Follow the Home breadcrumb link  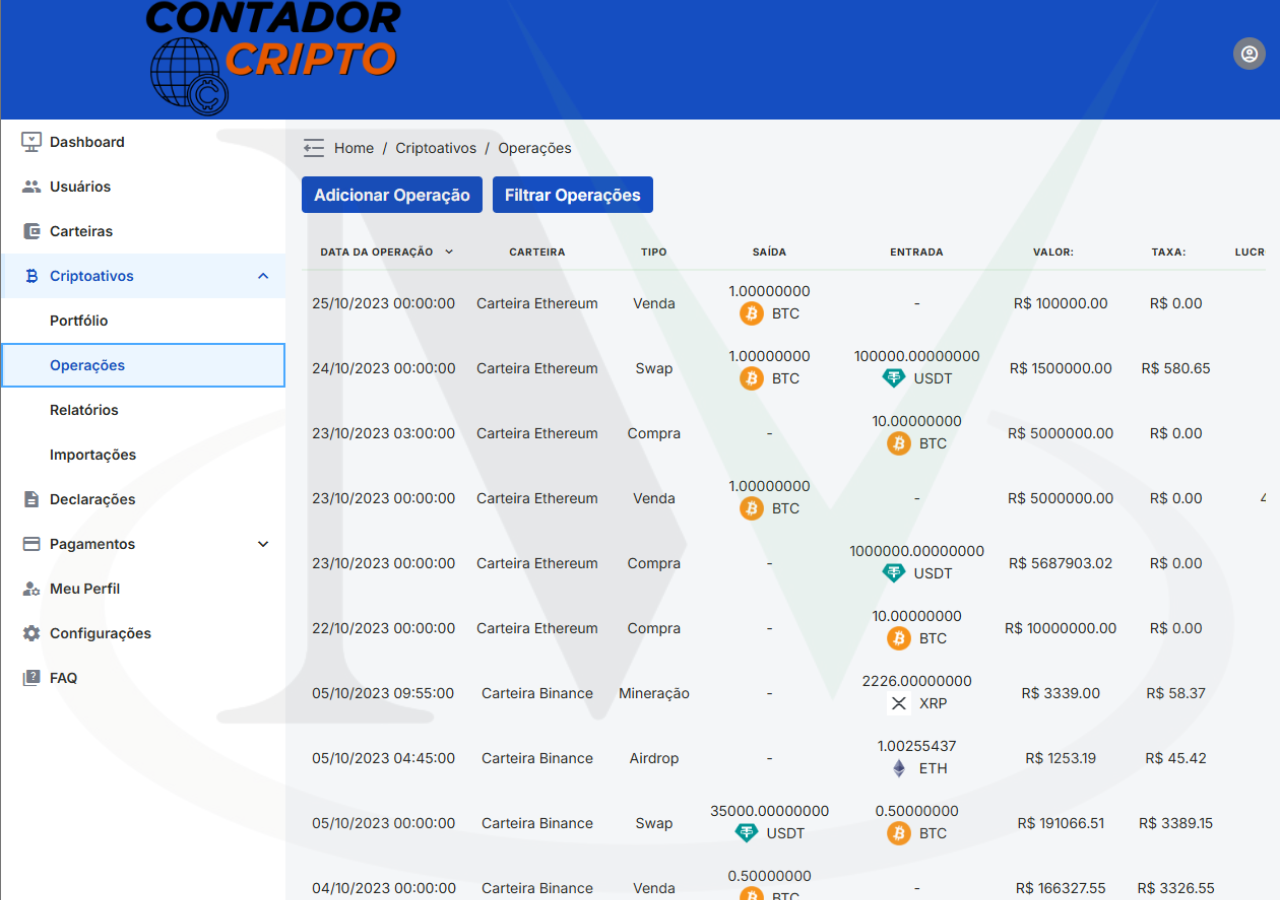point(354,148)
